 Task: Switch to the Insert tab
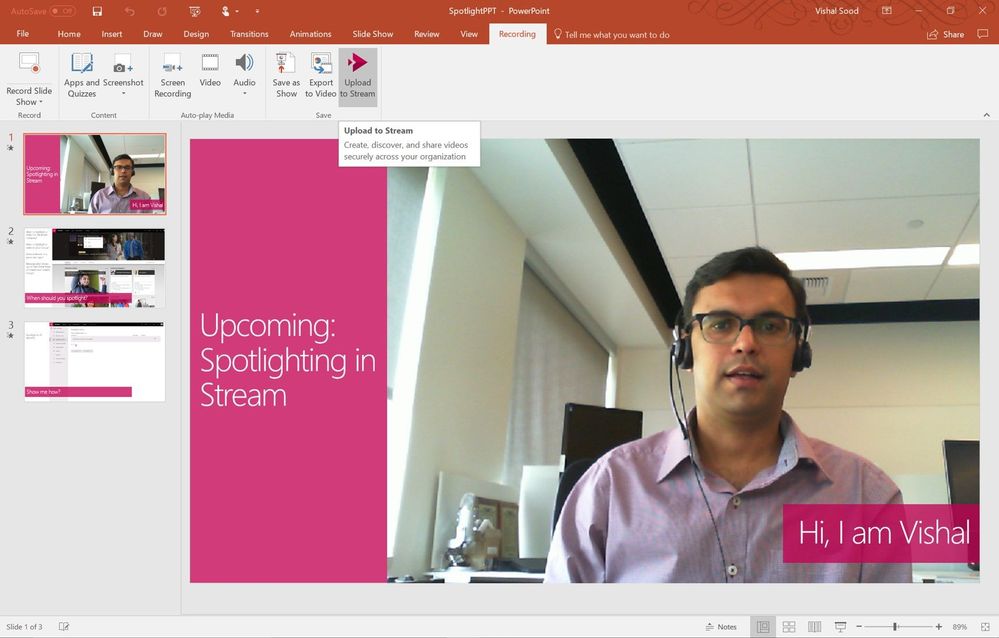click(x=111, y=34)
